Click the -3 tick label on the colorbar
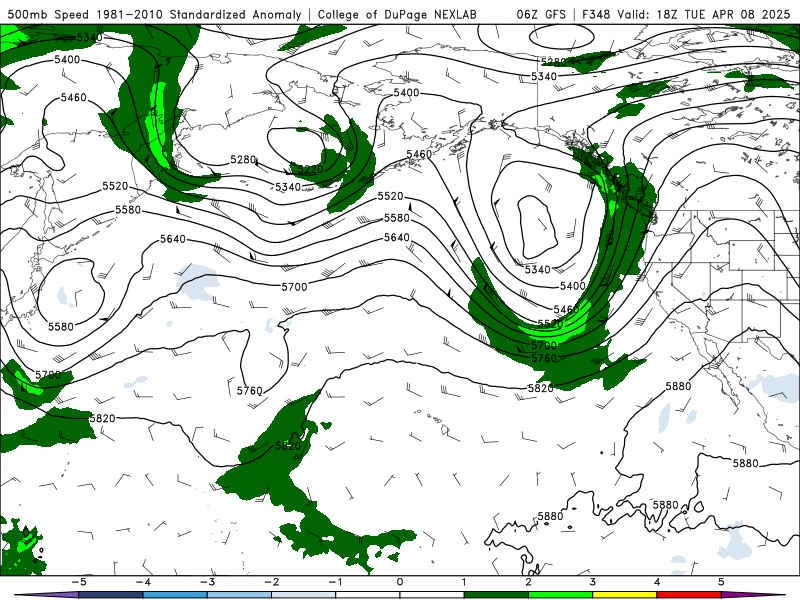Screen dimensions: 800x600 click(207, 582)
